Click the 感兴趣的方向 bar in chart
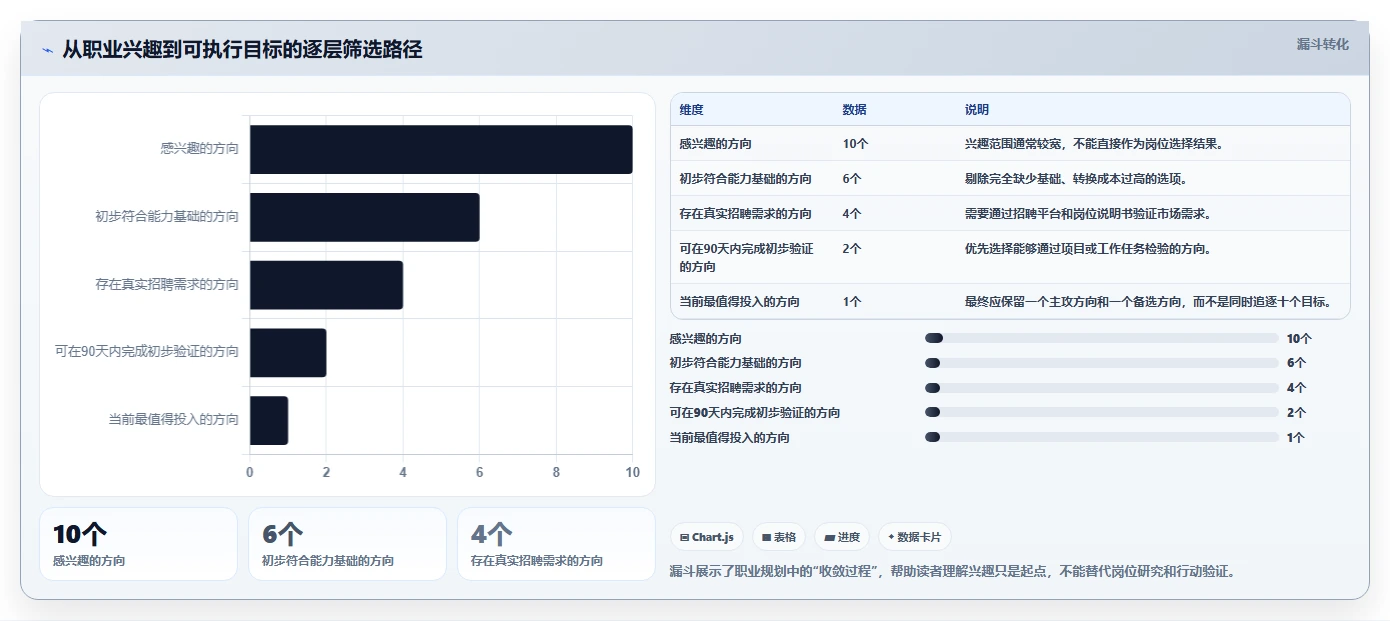 441,149
